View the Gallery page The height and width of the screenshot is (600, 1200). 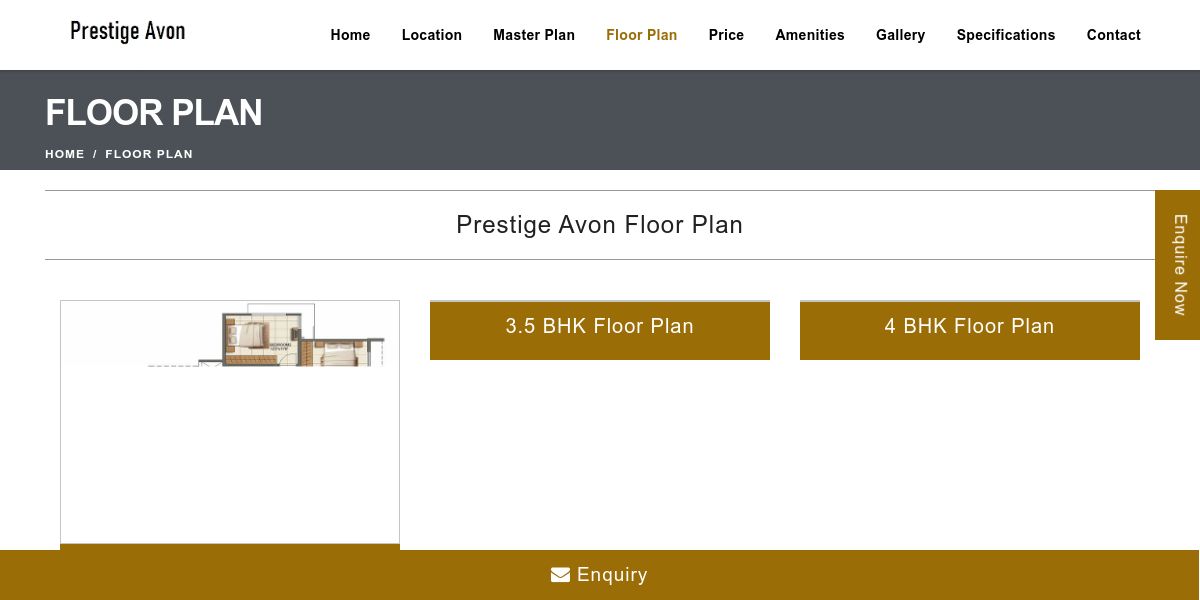click(901, 35)
